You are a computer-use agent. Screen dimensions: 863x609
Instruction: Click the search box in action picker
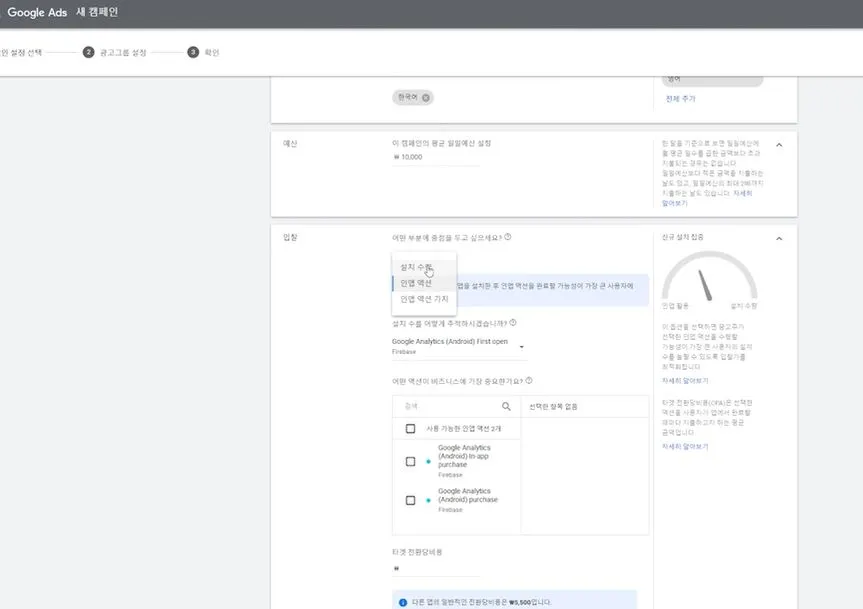449,406
